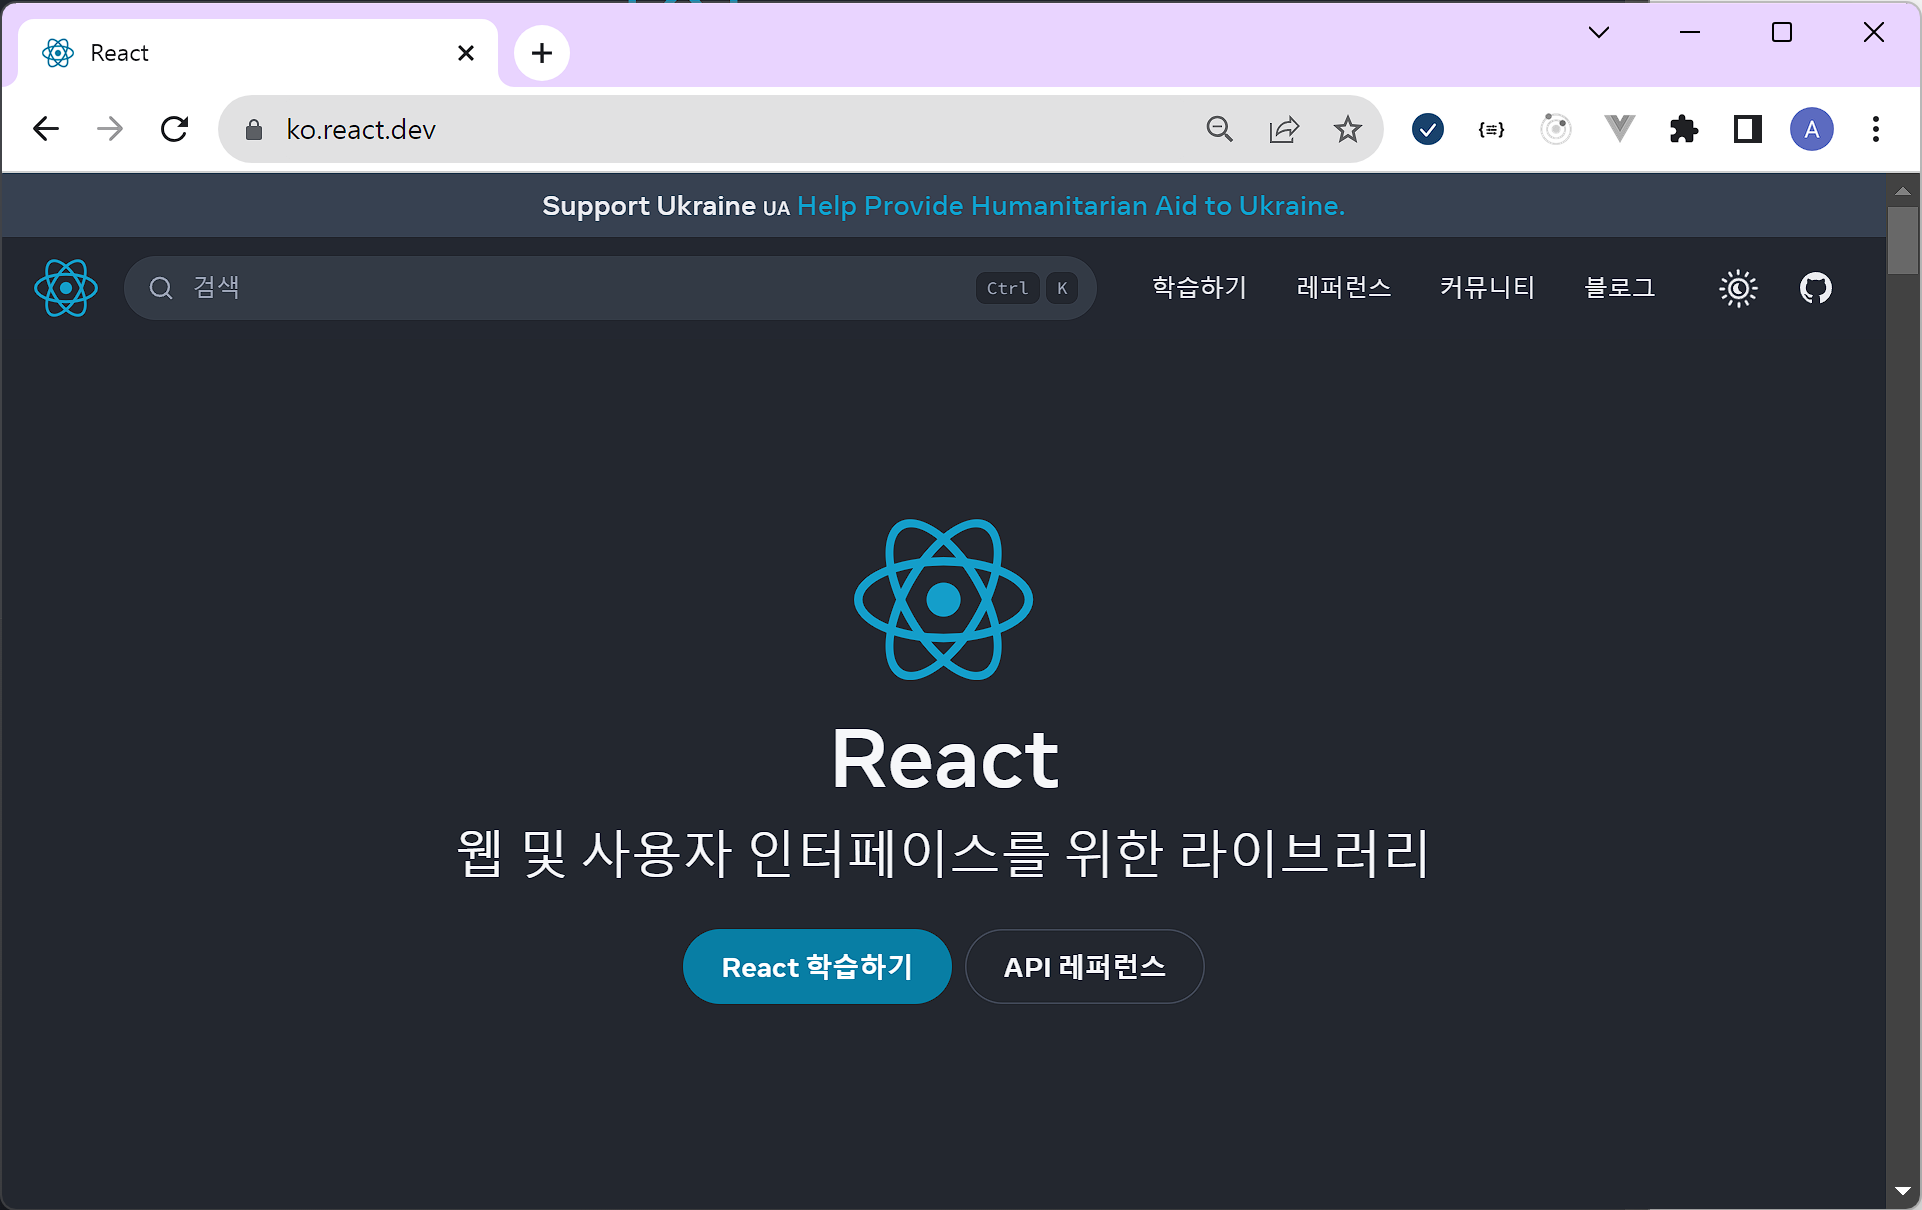Click Help Provide Humanitarian Aid link
The height and width of the screenshot is (1210, 1922).
click(1070, 206)
